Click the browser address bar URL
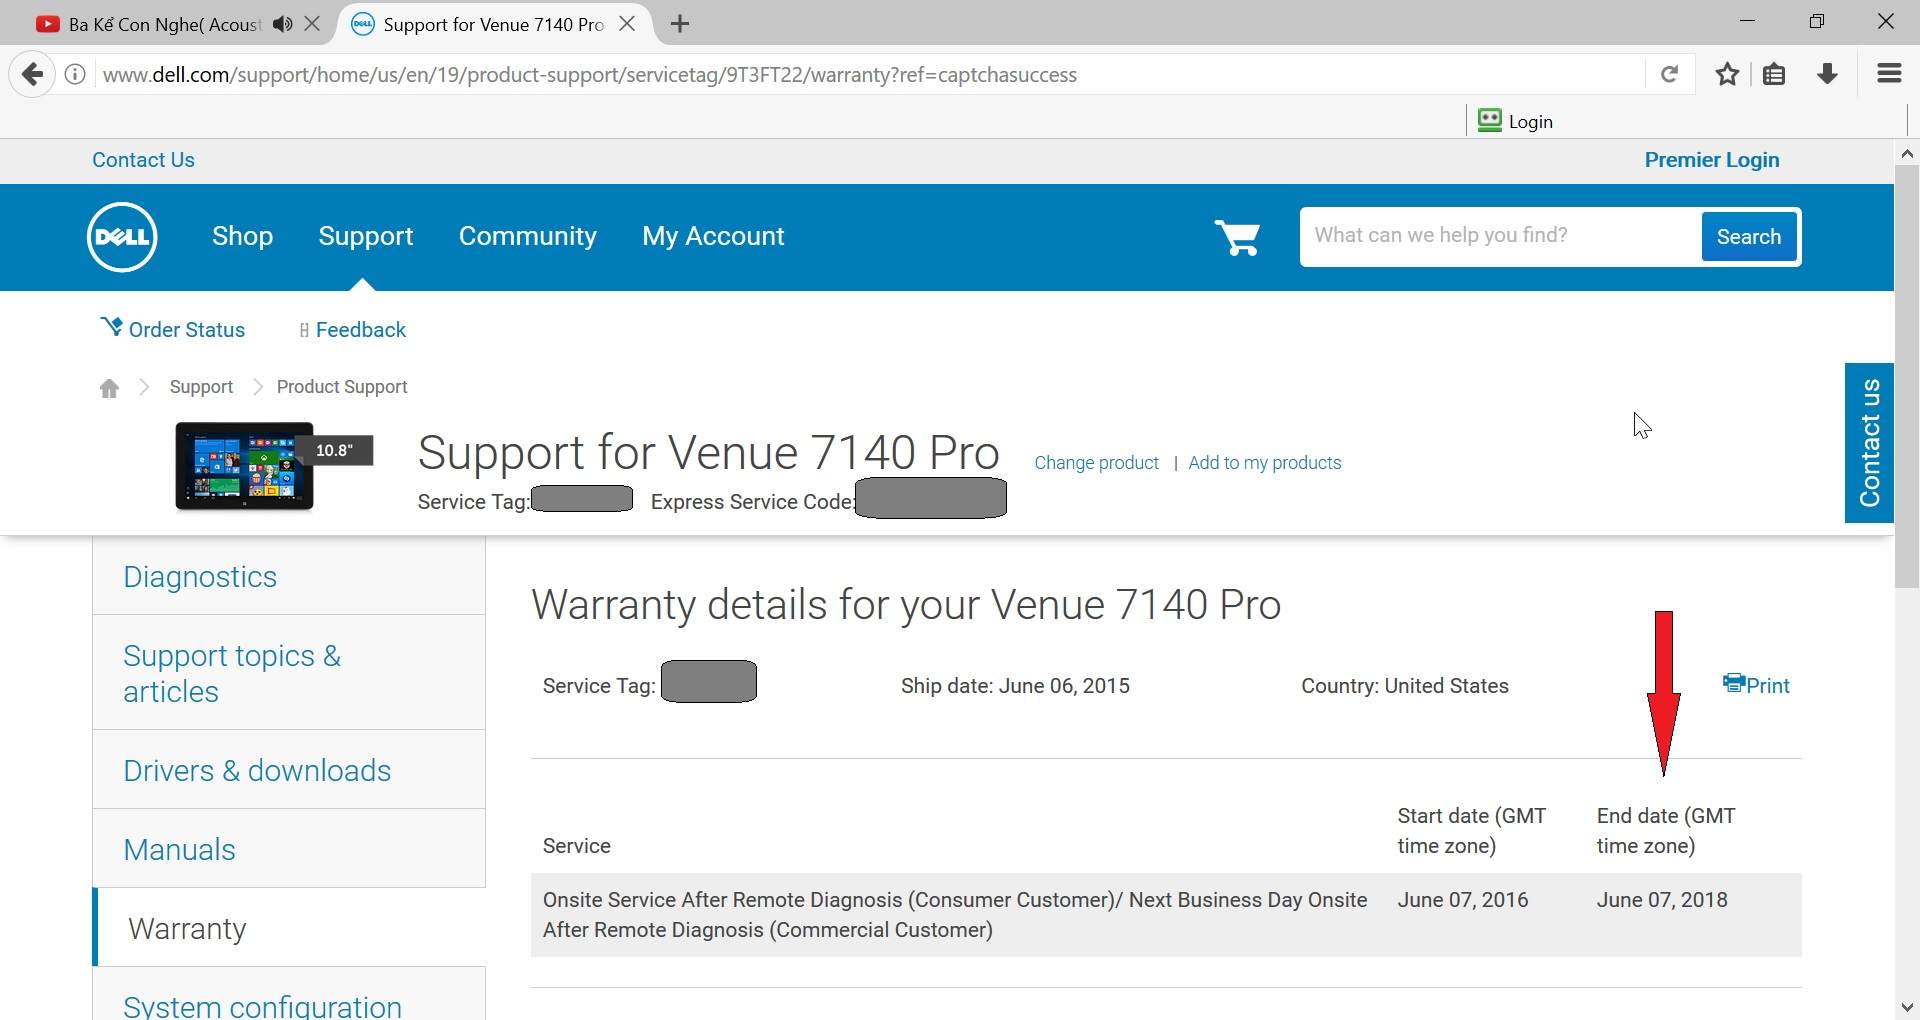This screenshot has width=1920, height=1020. point(590,75)
